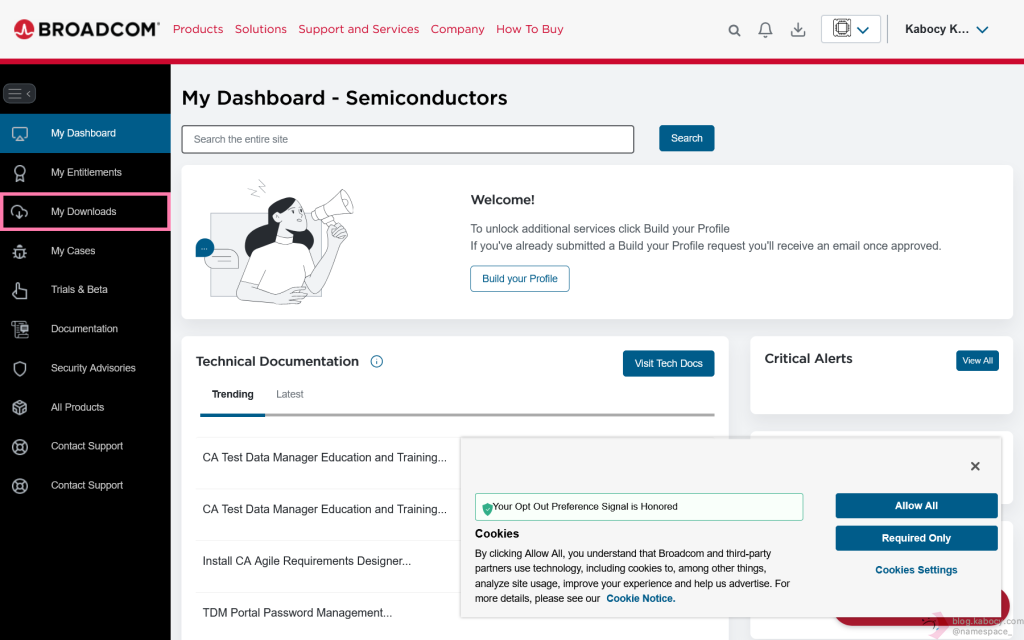Select My Downloads in the sidebar

click(x=84, y=212)
